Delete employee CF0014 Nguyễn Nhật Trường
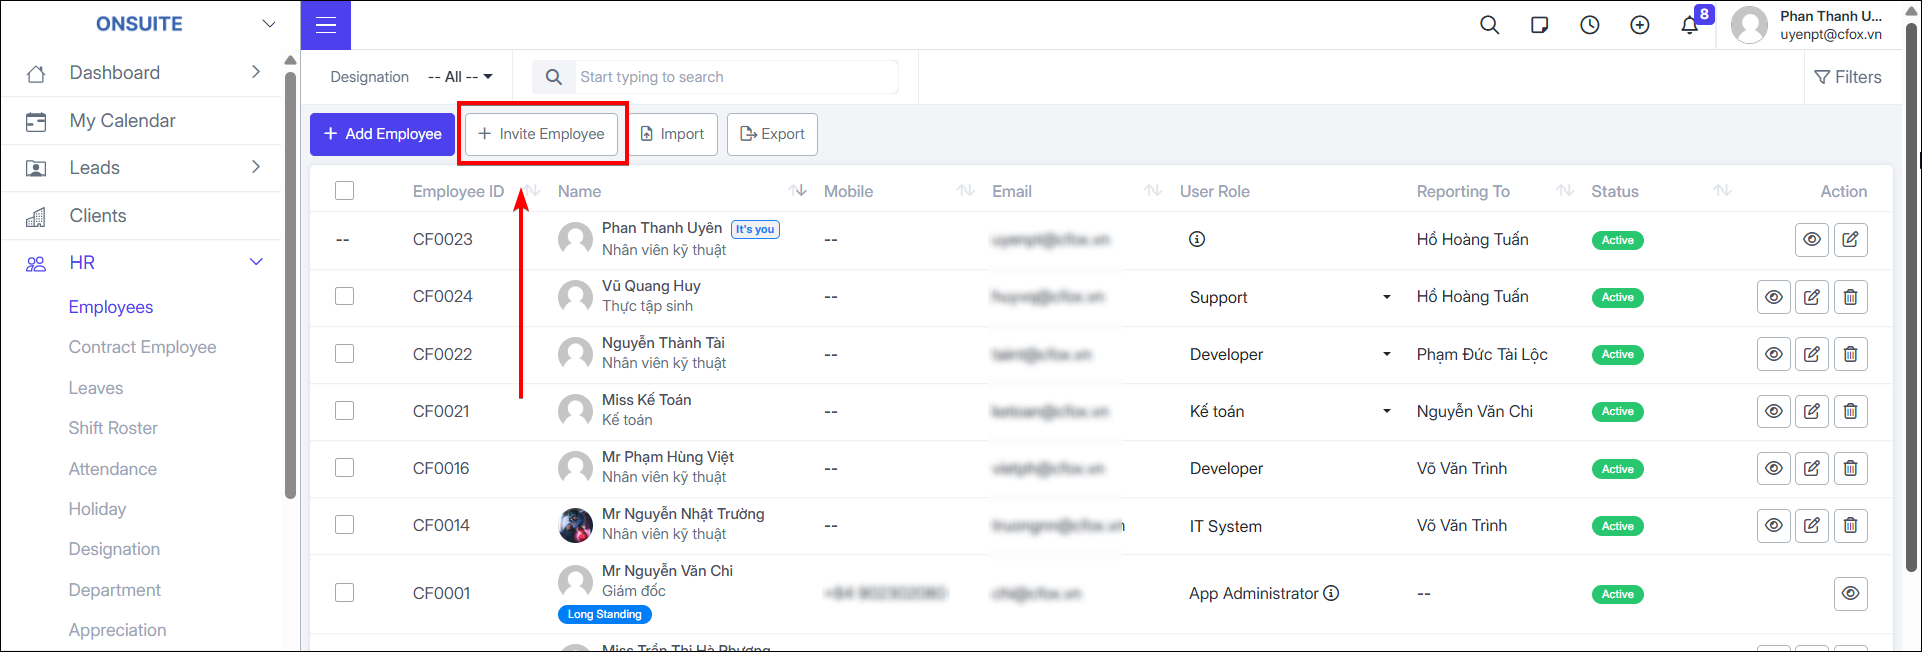This screenshot has height=652, width=1922. coord(1851,525)
